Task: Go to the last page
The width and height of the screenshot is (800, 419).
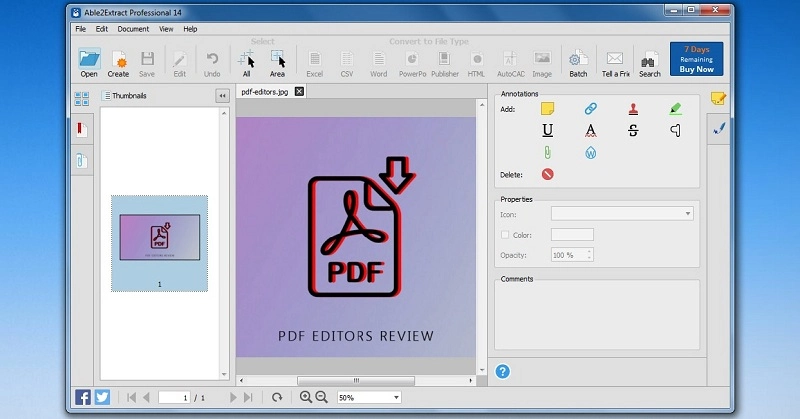Action: (248, 397)
